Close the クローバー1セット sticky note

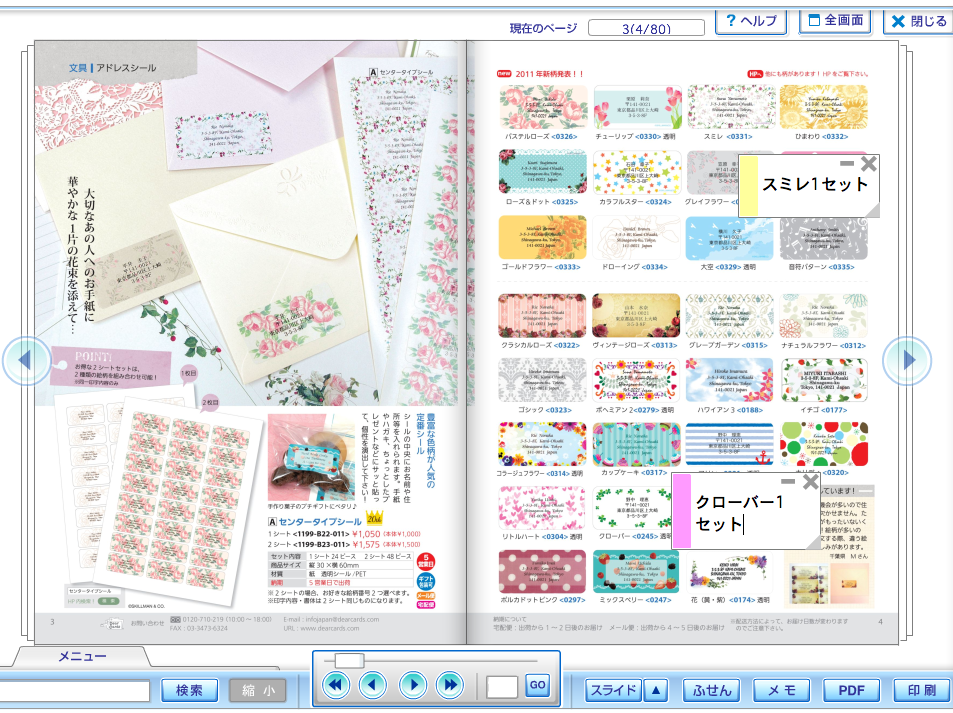click(811, 482)
